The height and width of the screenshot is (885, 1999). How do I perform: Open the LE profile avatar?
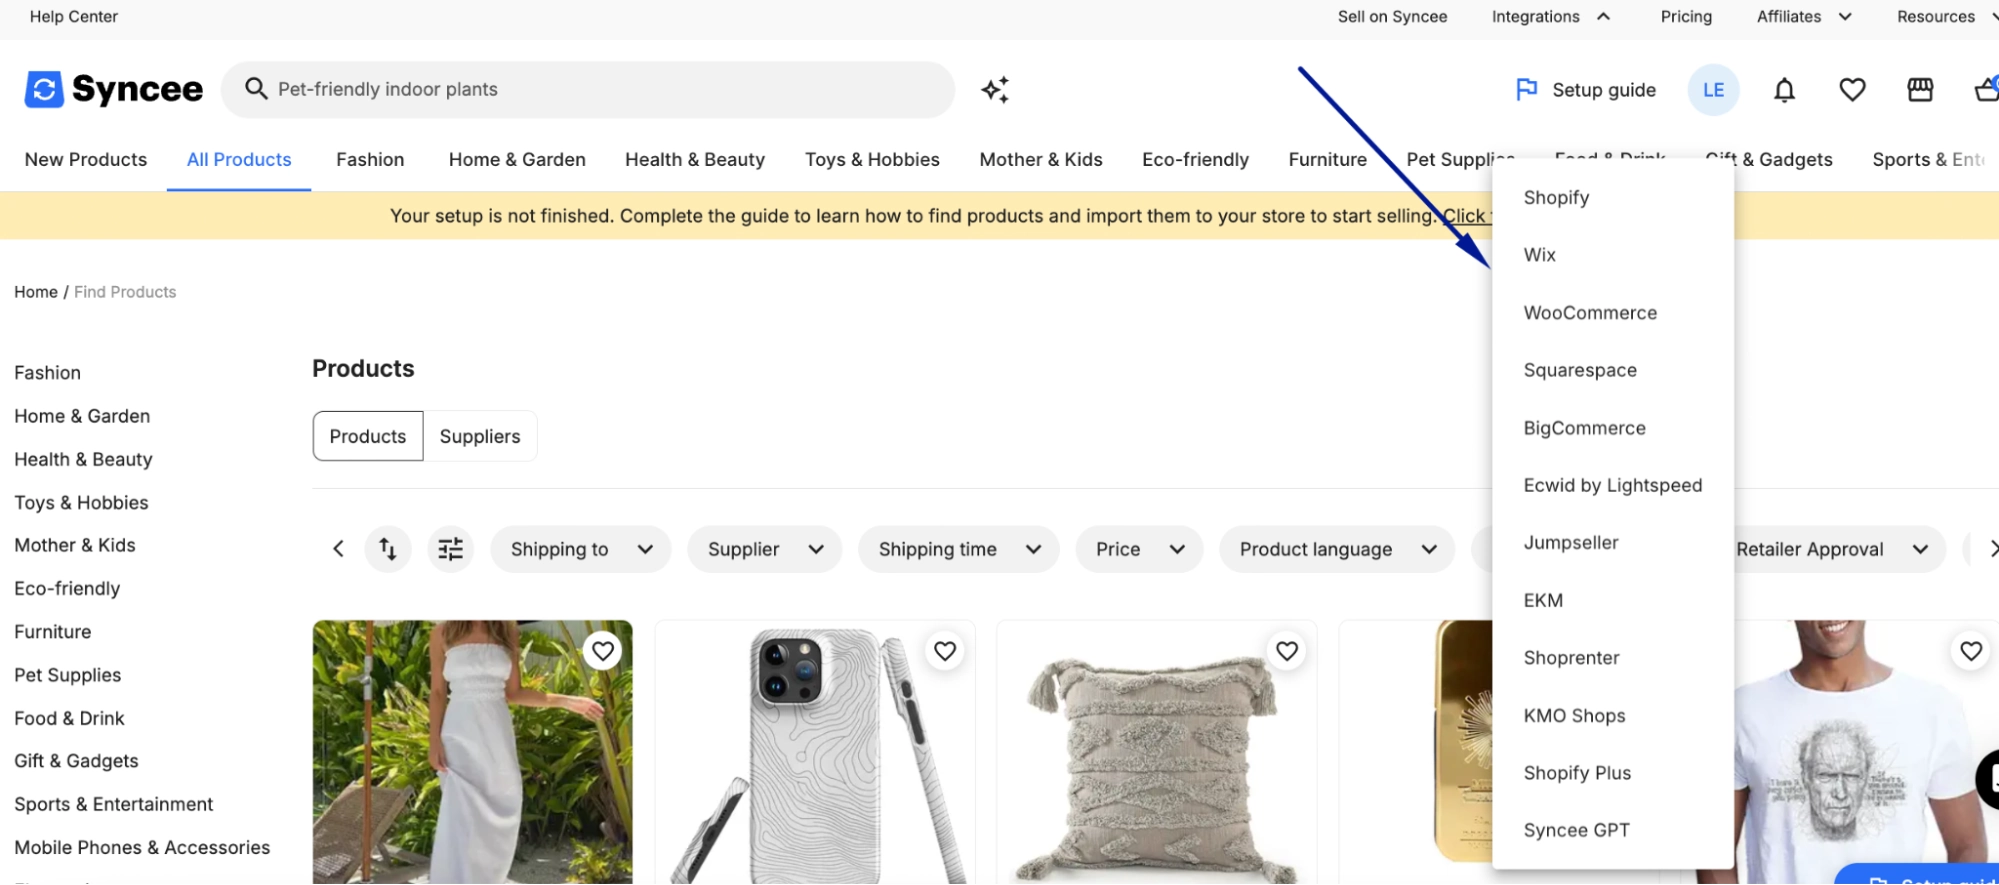[1713, 90]
